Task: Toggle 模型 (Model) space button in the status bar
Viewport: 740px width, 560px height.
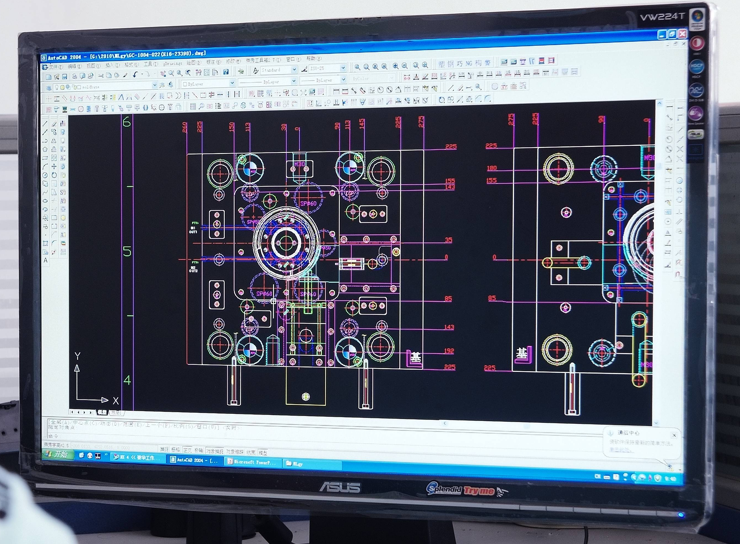Action: point(263,452)
